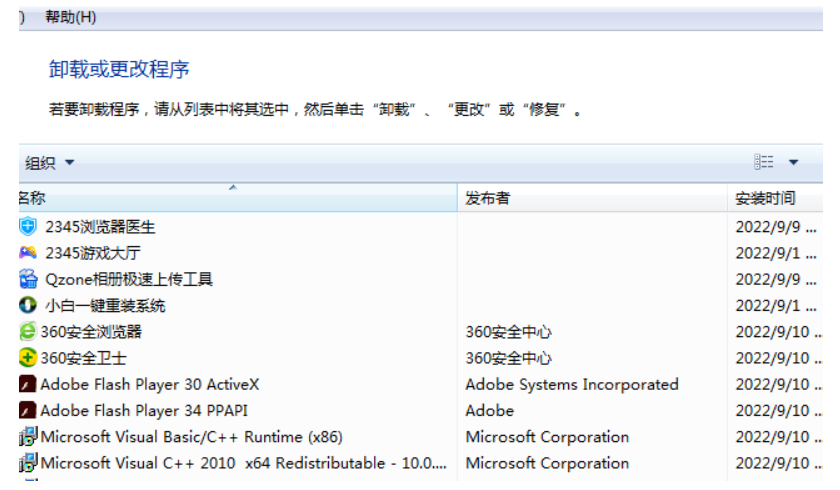Click the Adobe Flash Player 30 ActiveX icon
The image size is (840, 490).
[28, 384]
